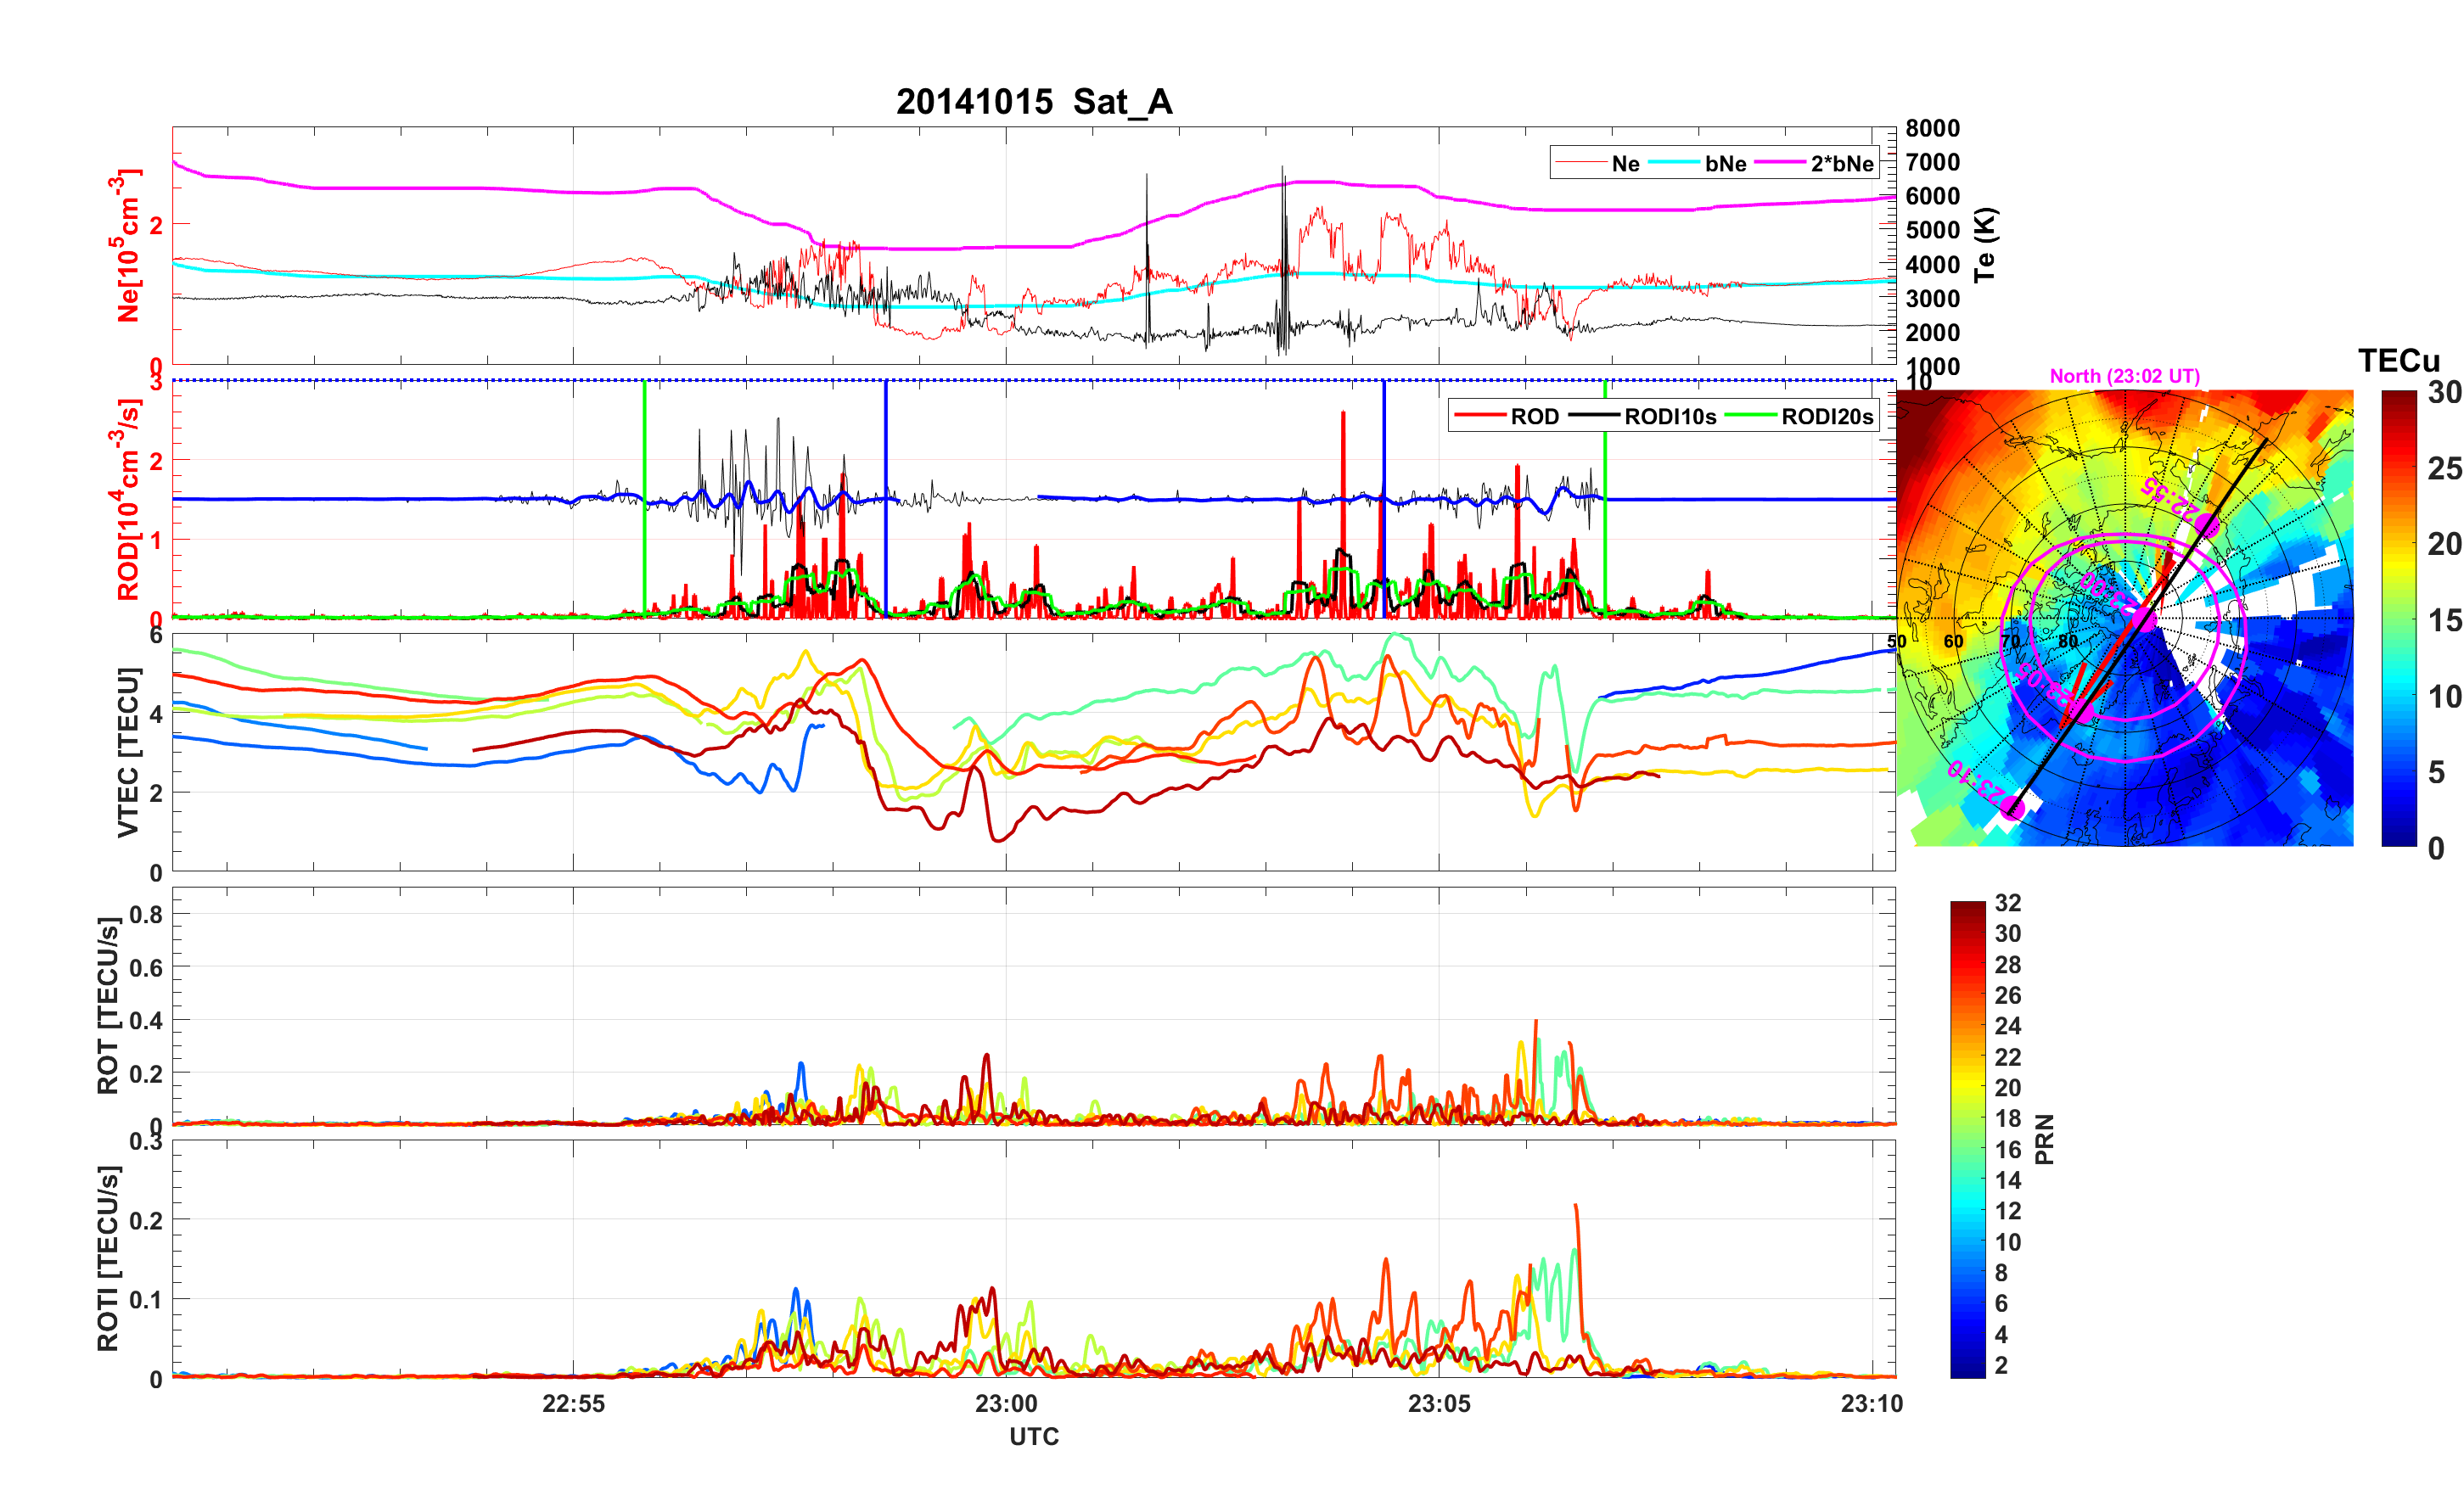Click the green RODI20s legend line sample
The image size is (2464, 1490).
(1751, 416)
